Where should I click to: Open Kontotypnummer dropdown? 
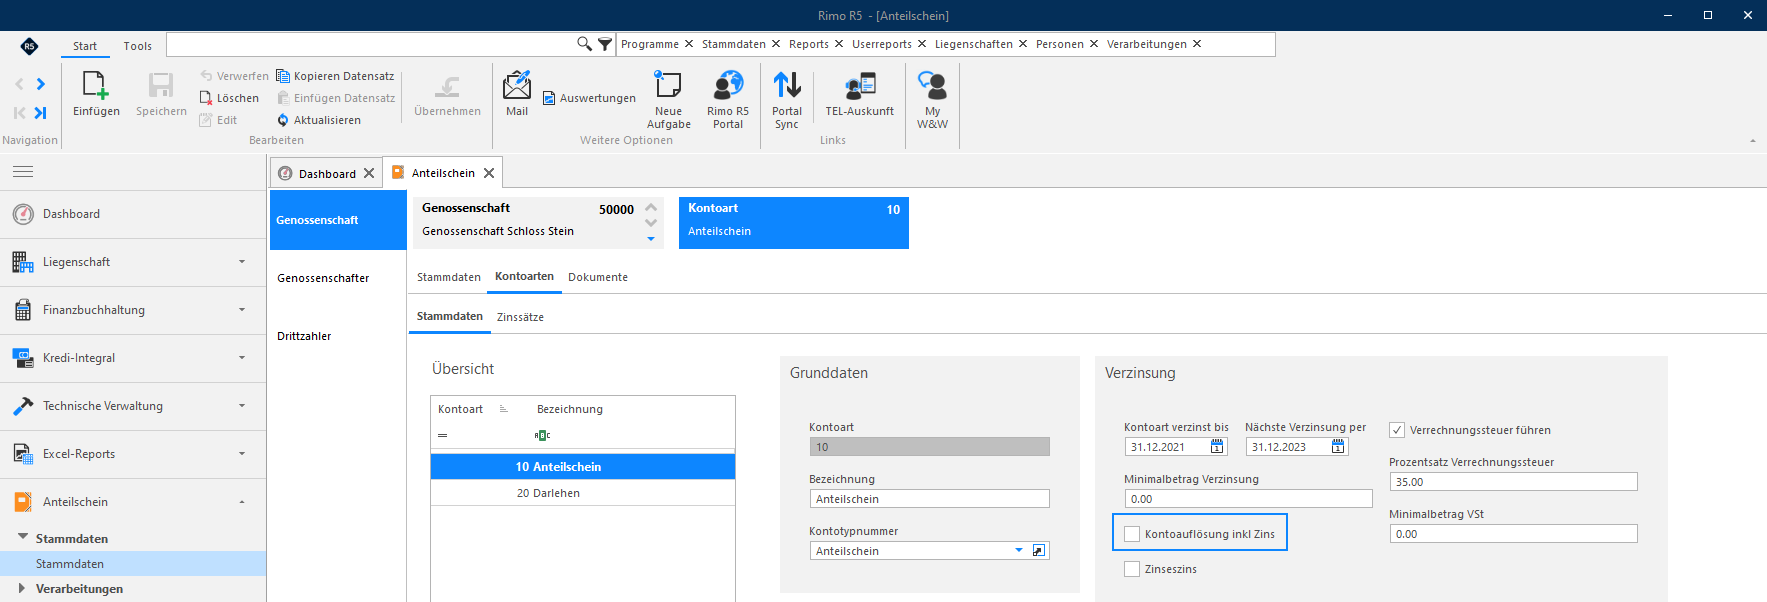coord(1019,551)
